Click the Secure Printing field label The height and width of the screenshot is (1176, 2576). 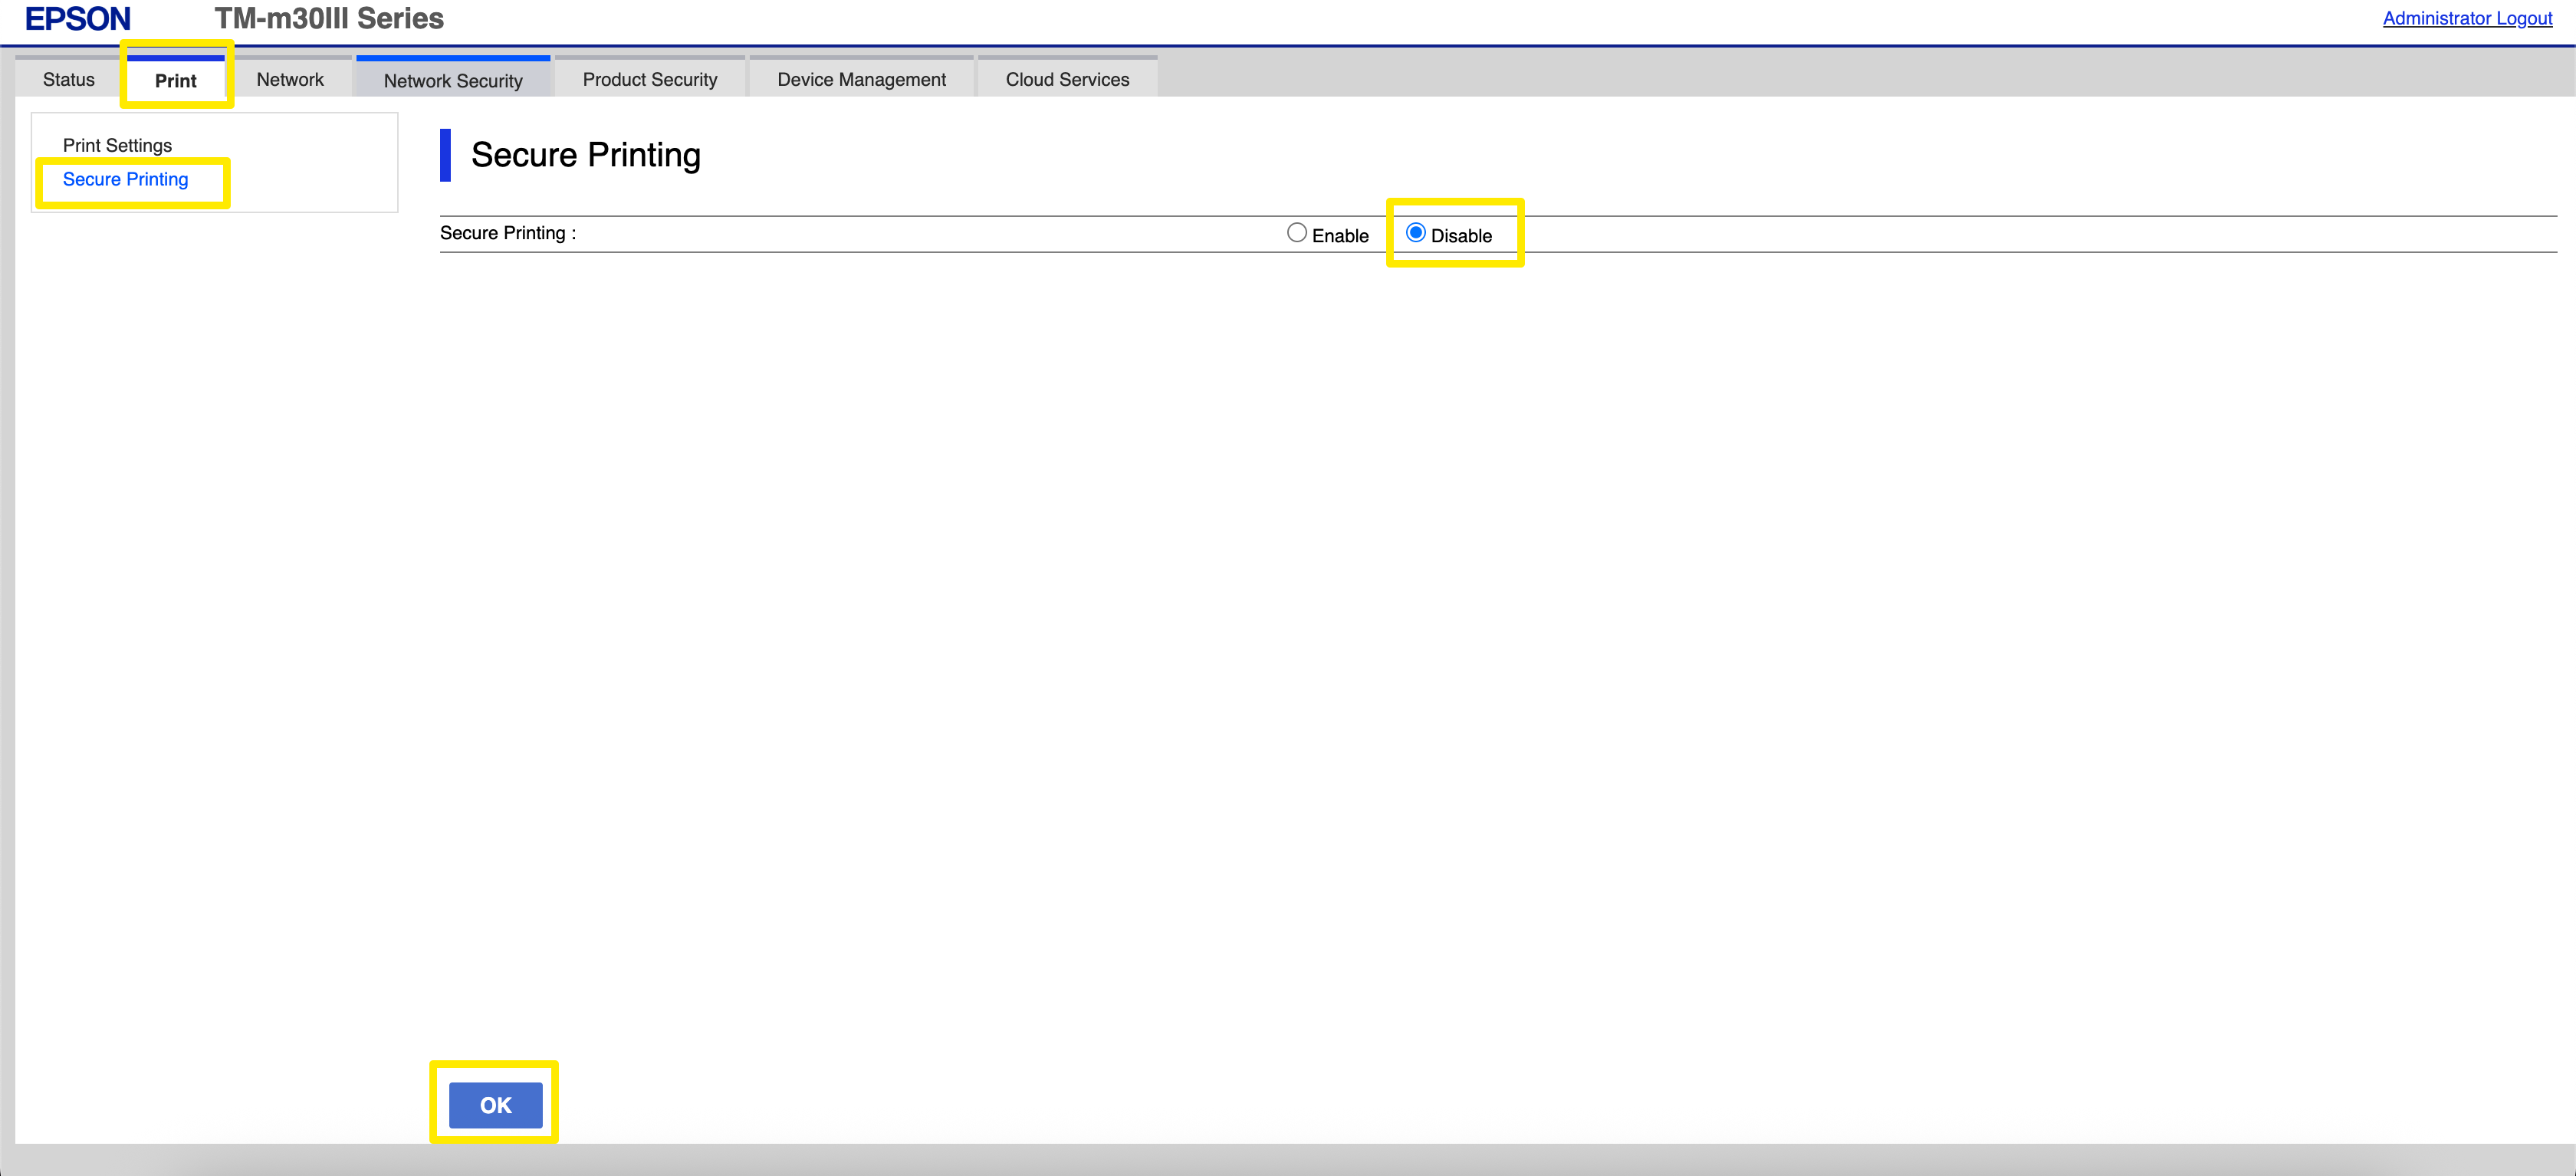point(507,233)
